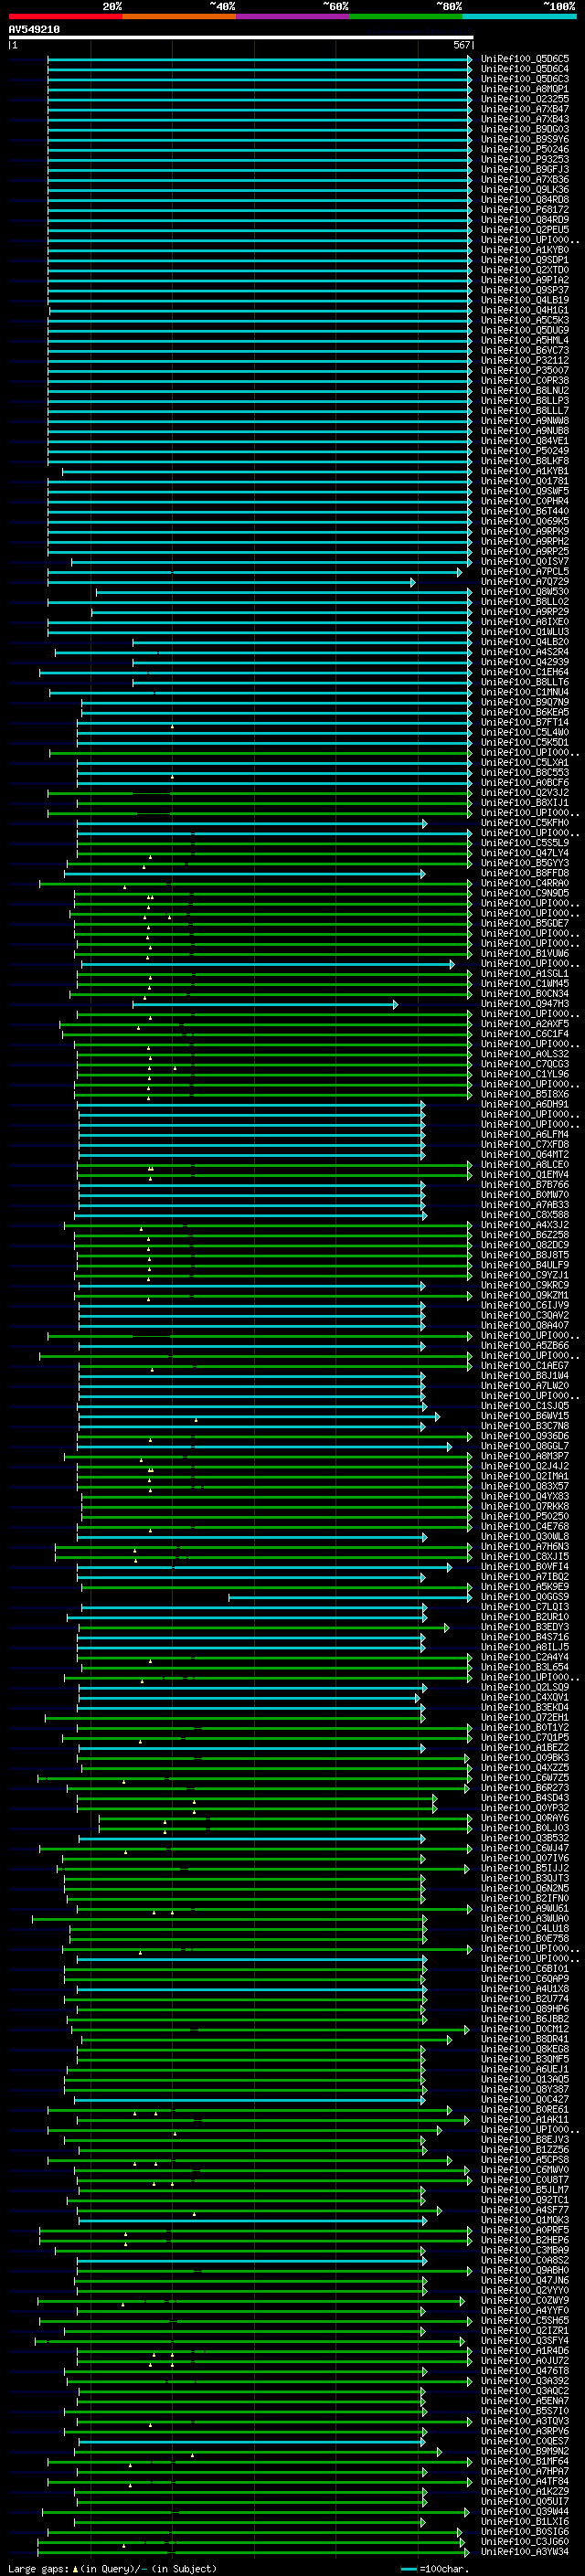Click the white query sequence bar
Viewport: 585px width, 2576px height.
(x=241, y=37)
